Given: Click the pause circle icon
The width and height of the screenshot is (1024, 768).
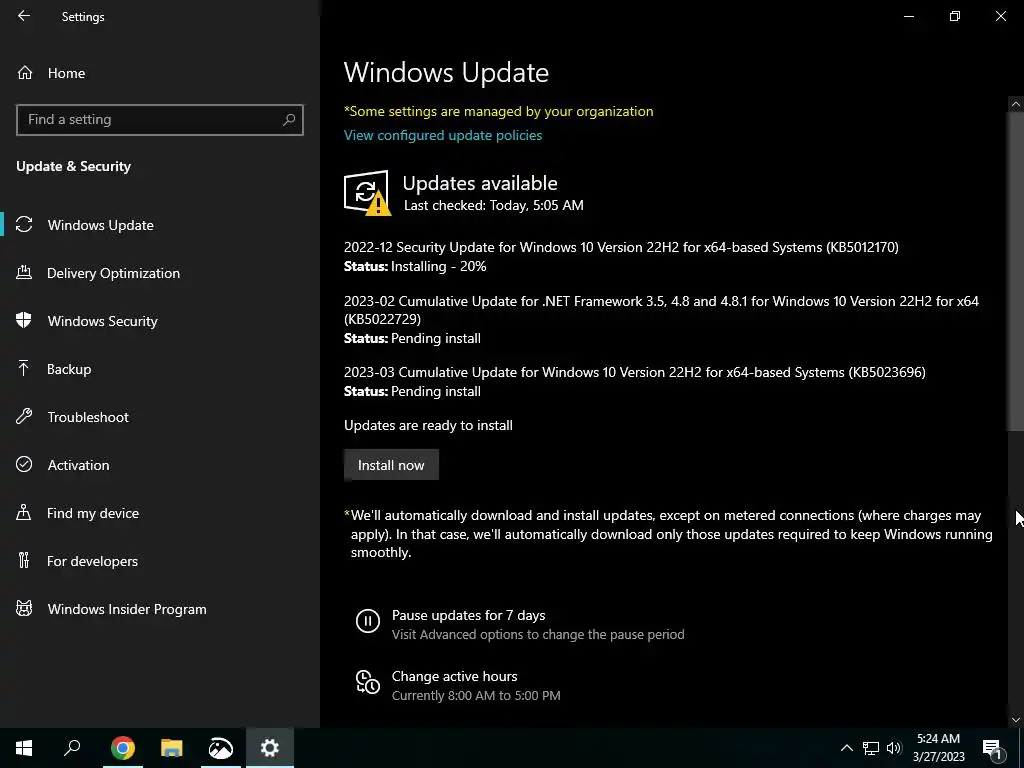Looking at the screenshot, I should click(x=368, y=620).
